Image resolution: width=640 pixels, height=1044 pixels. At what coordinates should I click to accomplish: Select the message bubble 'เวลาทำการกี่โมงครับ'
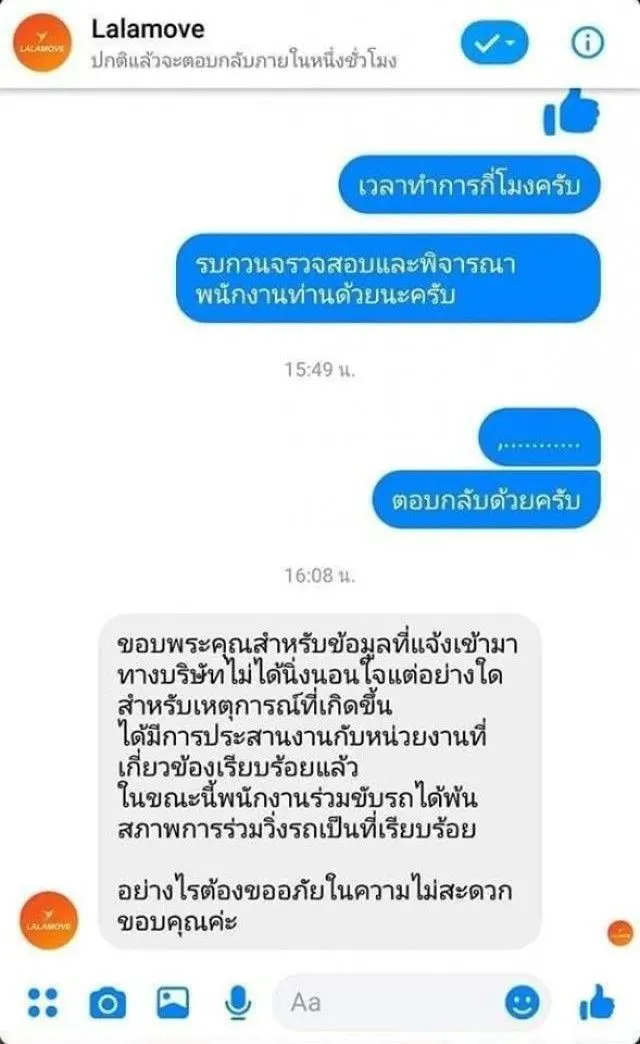tap(470, 185)
